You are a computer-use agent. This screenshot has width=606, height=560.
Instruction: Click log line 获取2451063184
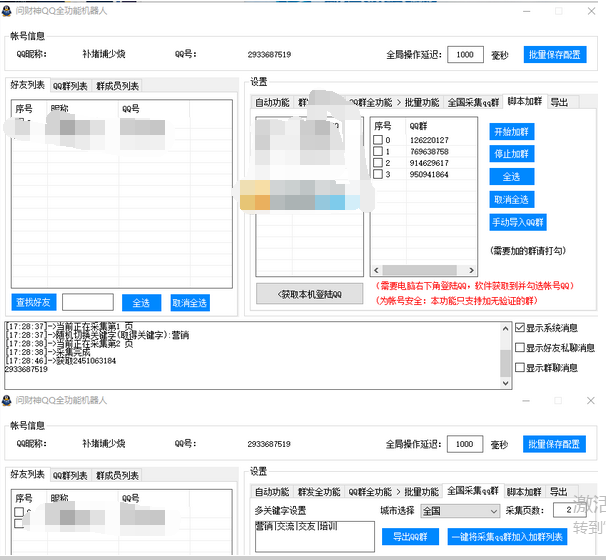[60, 361]
